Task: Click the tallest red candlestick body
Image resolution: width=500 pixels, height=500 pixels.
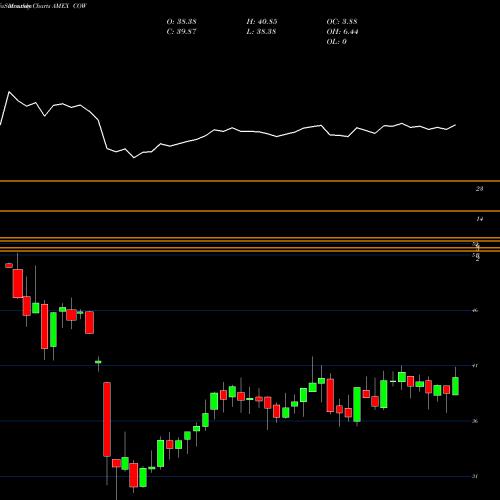Action: tap(107, 419)
